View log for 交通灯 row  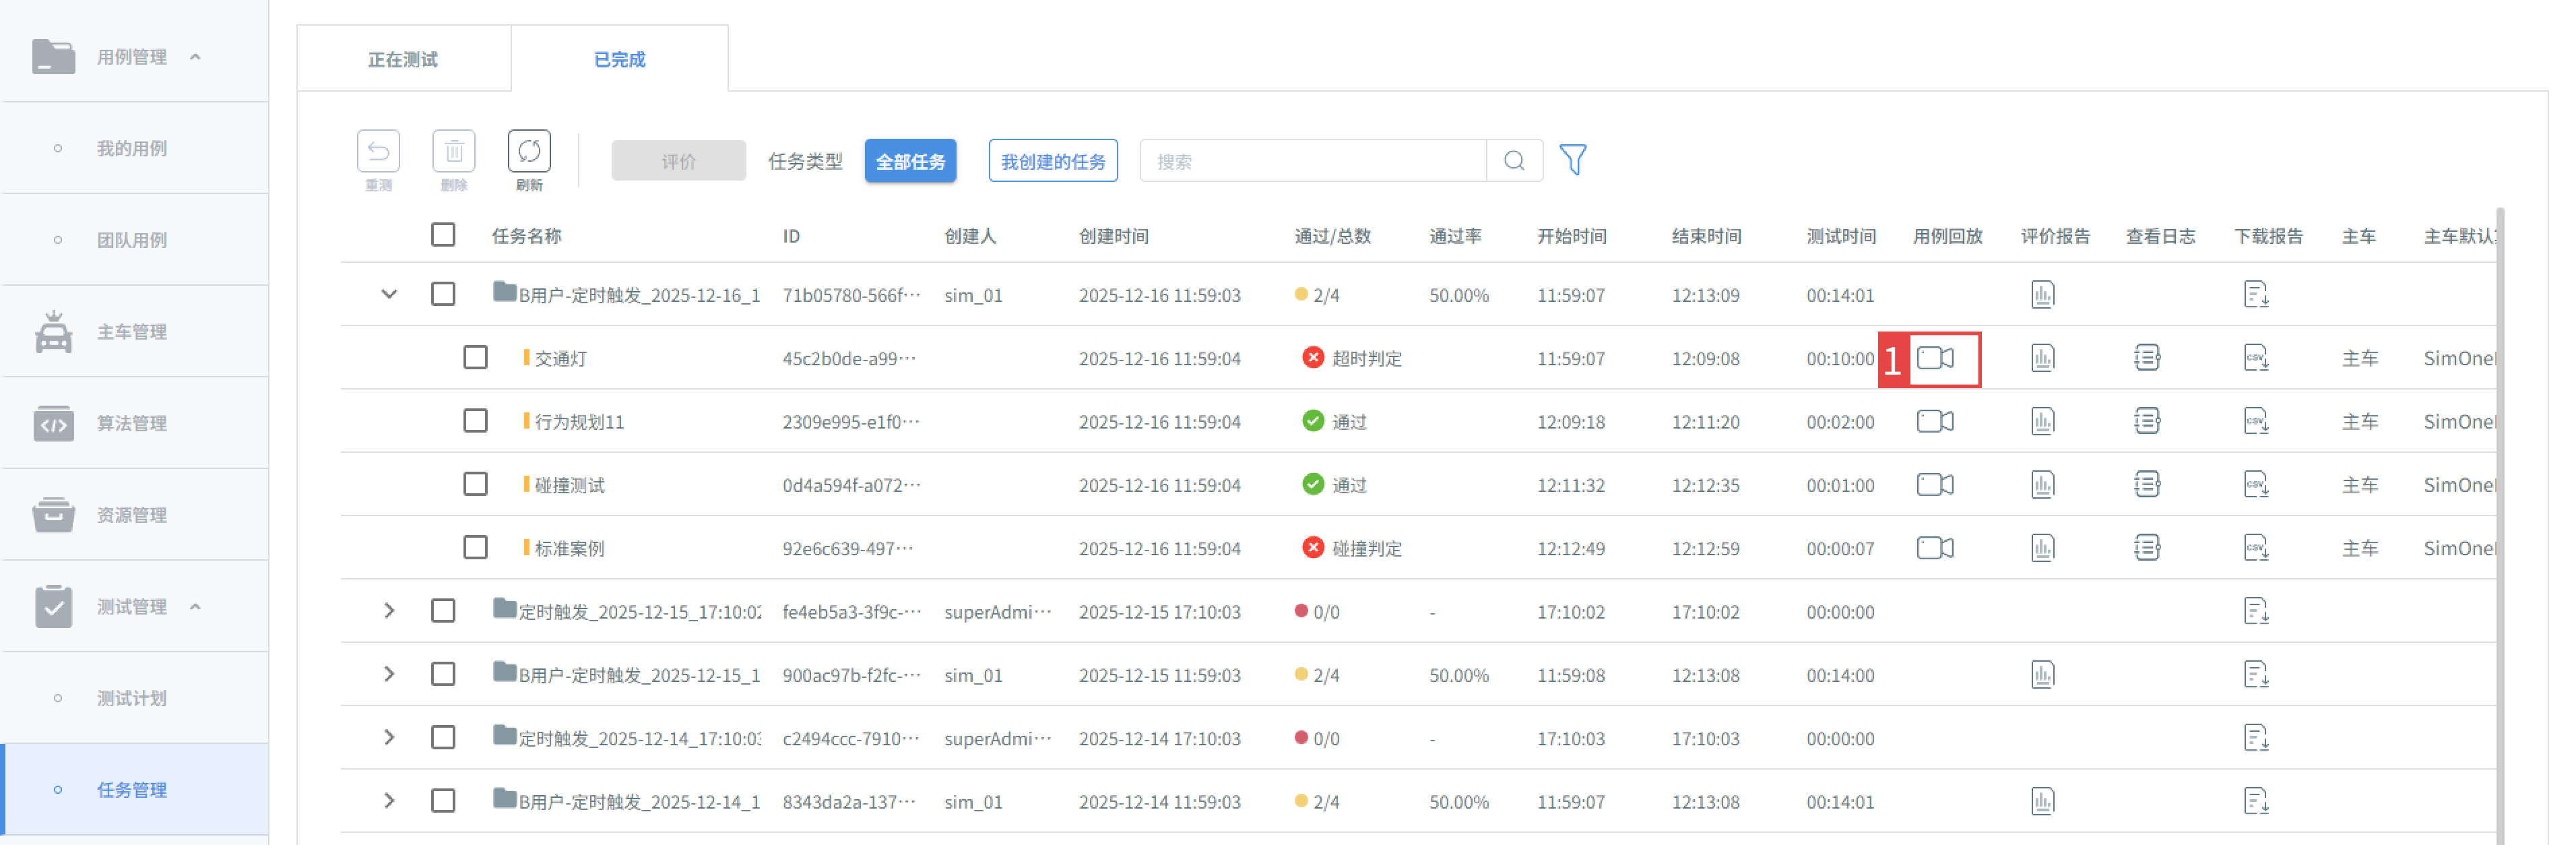tap(2147, 358)
